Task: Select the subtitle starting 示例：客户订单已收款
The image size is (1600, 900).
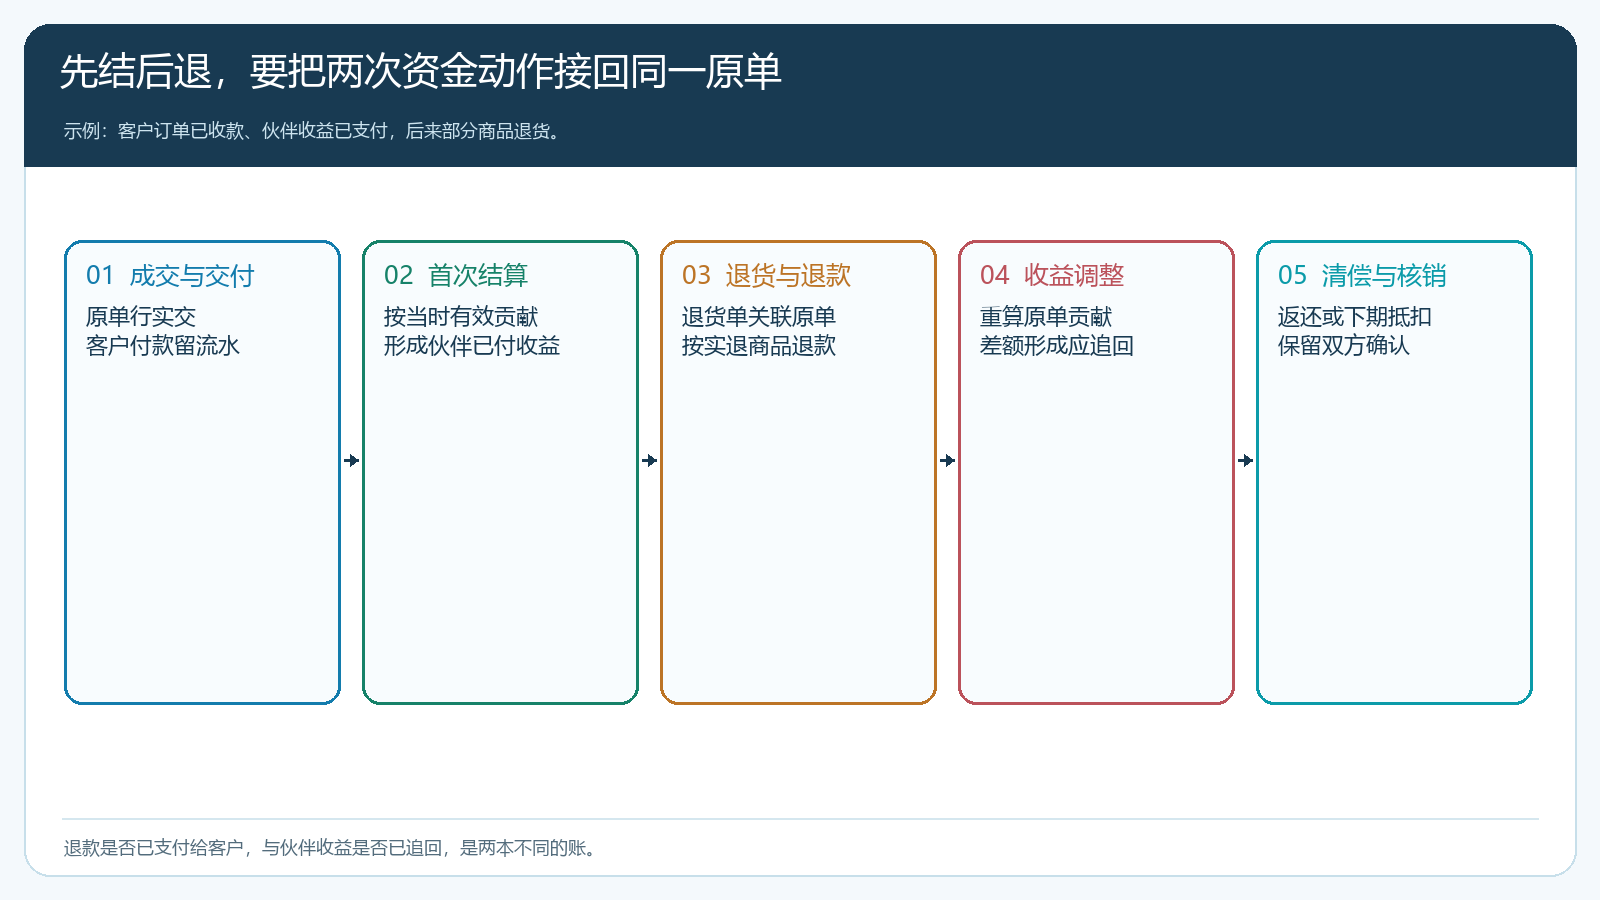Action: pyautogui.click(x=315, y=131)
